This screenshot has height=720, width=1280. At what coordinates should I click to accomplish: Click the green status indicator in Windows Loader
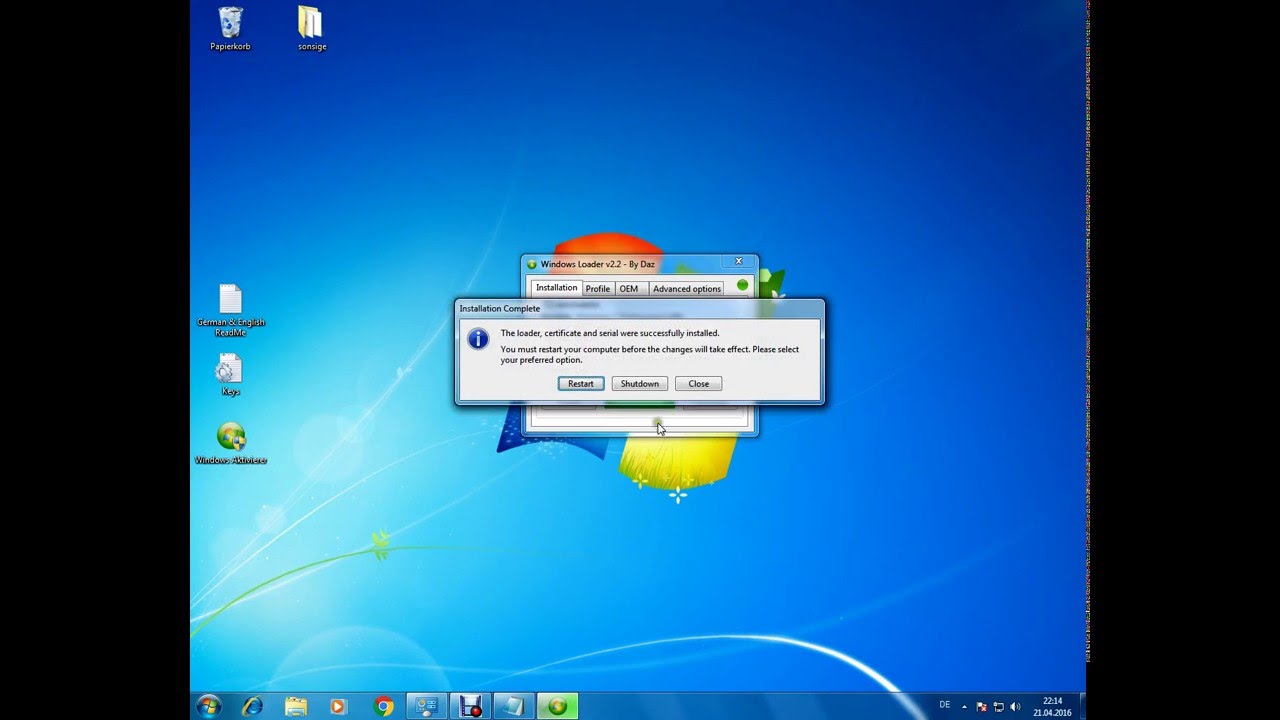point(742,285)
